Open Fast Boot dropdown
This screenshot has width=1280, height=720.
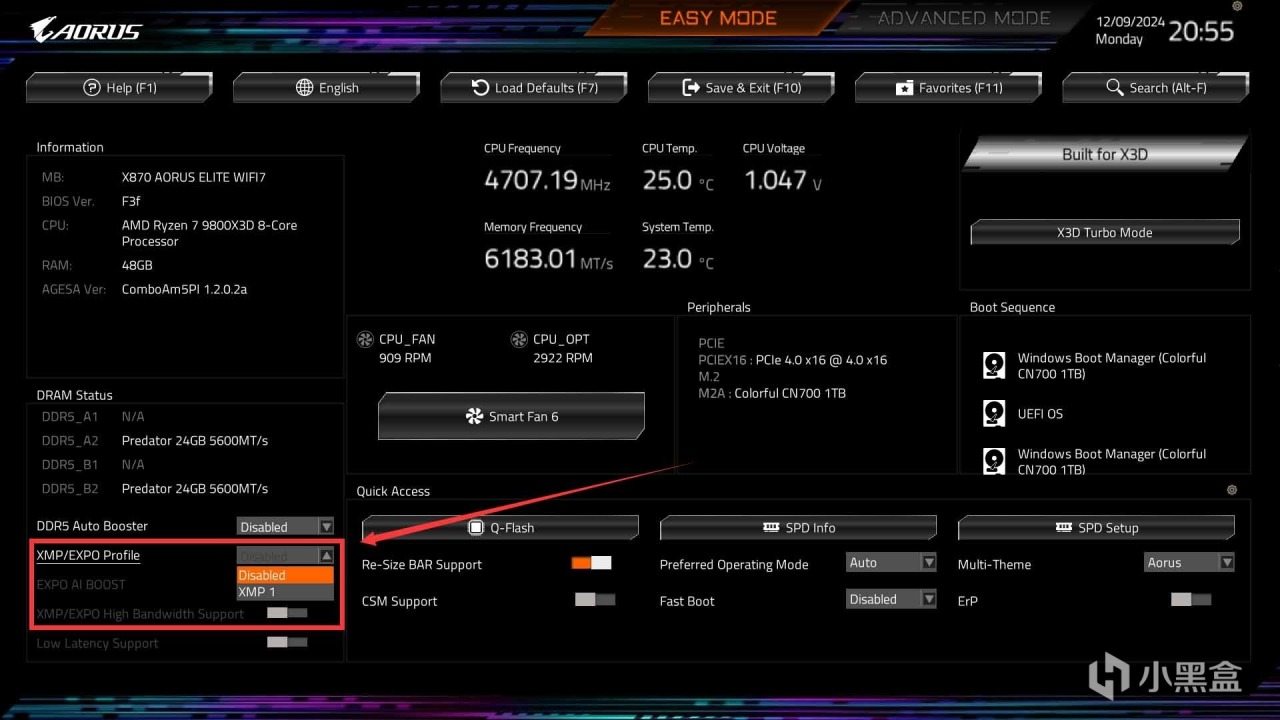click(891, 599)
